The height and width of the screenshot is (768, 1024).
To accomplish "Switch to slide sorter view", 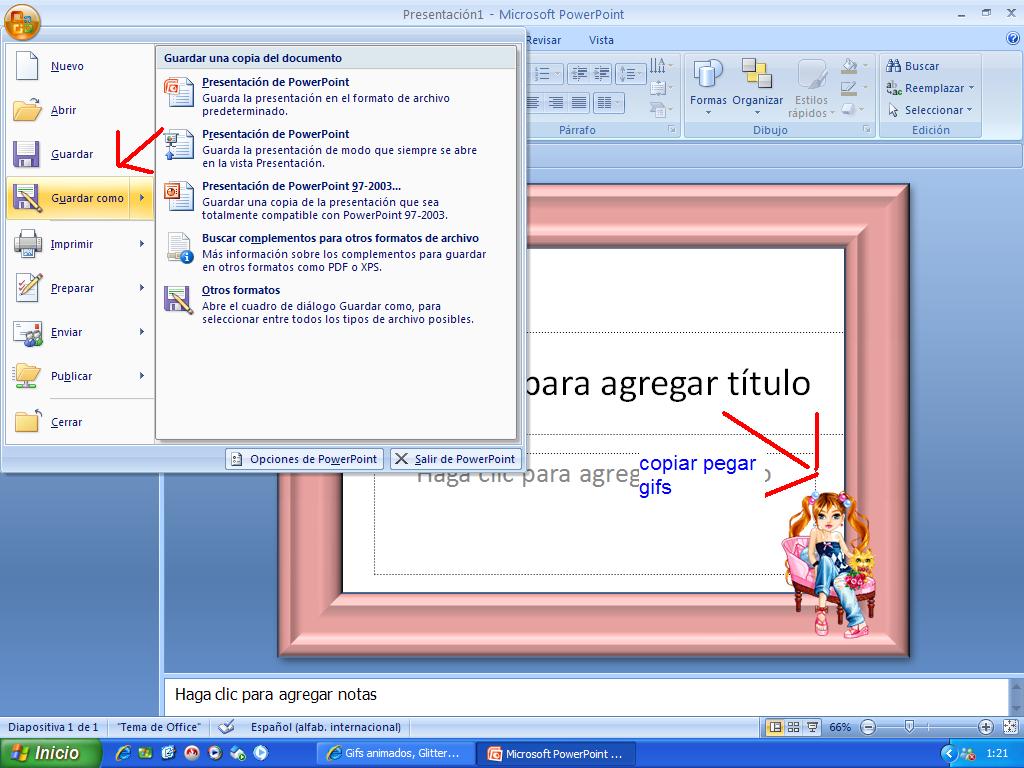I will 793,727.
